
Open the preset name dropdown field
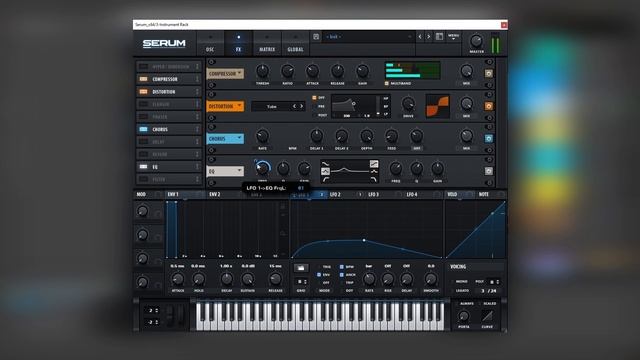click(x=368, y=37)
